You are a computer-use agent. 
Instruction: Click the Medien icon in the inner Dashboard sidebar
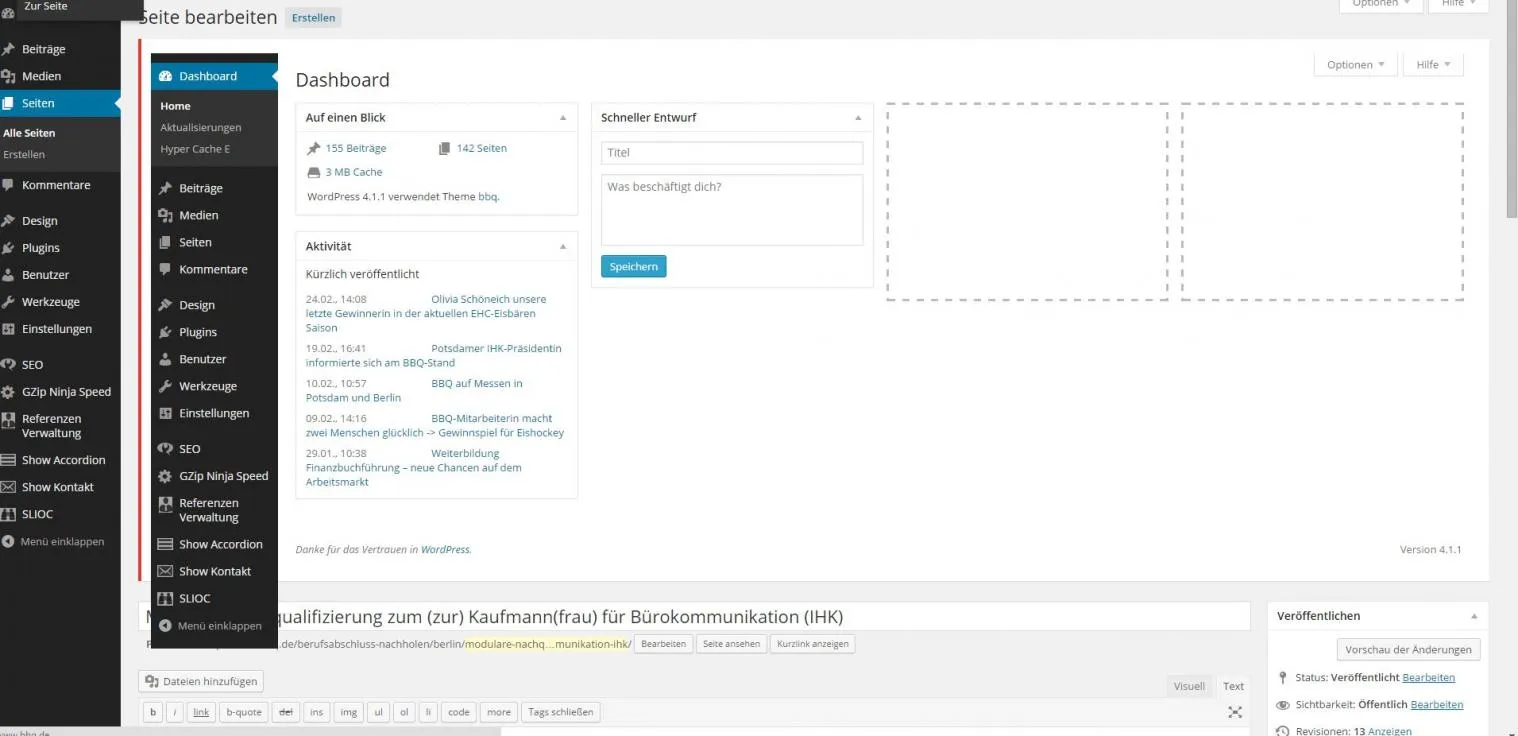pos(166,215)
